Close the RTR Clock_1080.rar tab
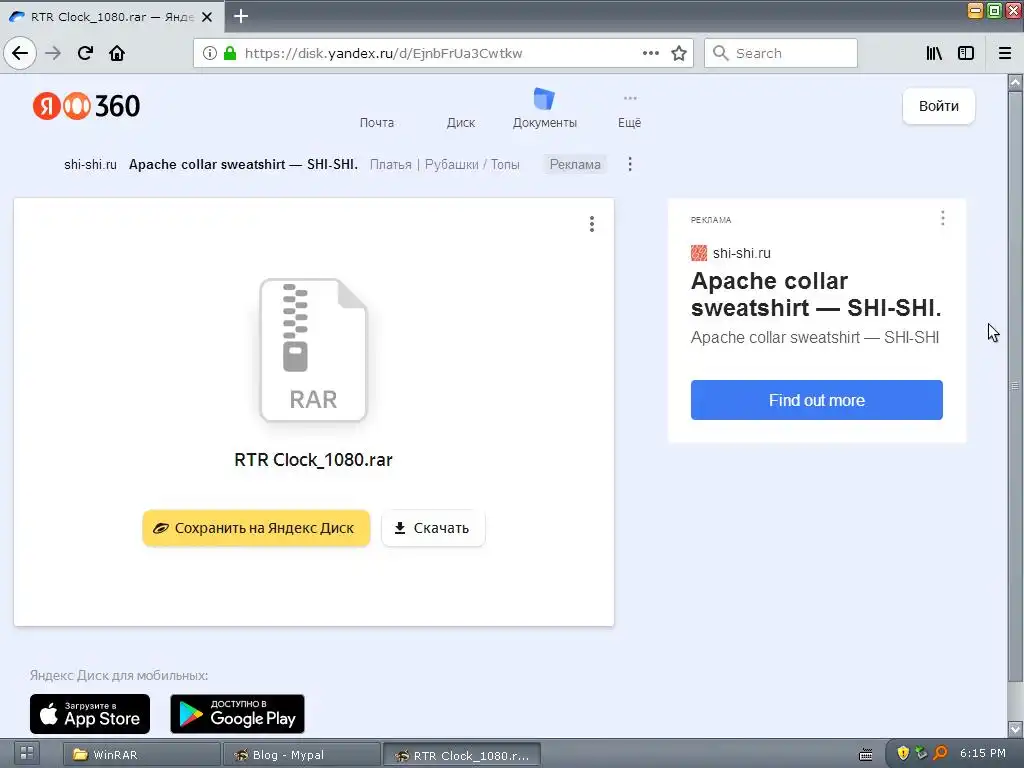The height and width of the screenshot is (768, 1024). [x=207, y=17]
